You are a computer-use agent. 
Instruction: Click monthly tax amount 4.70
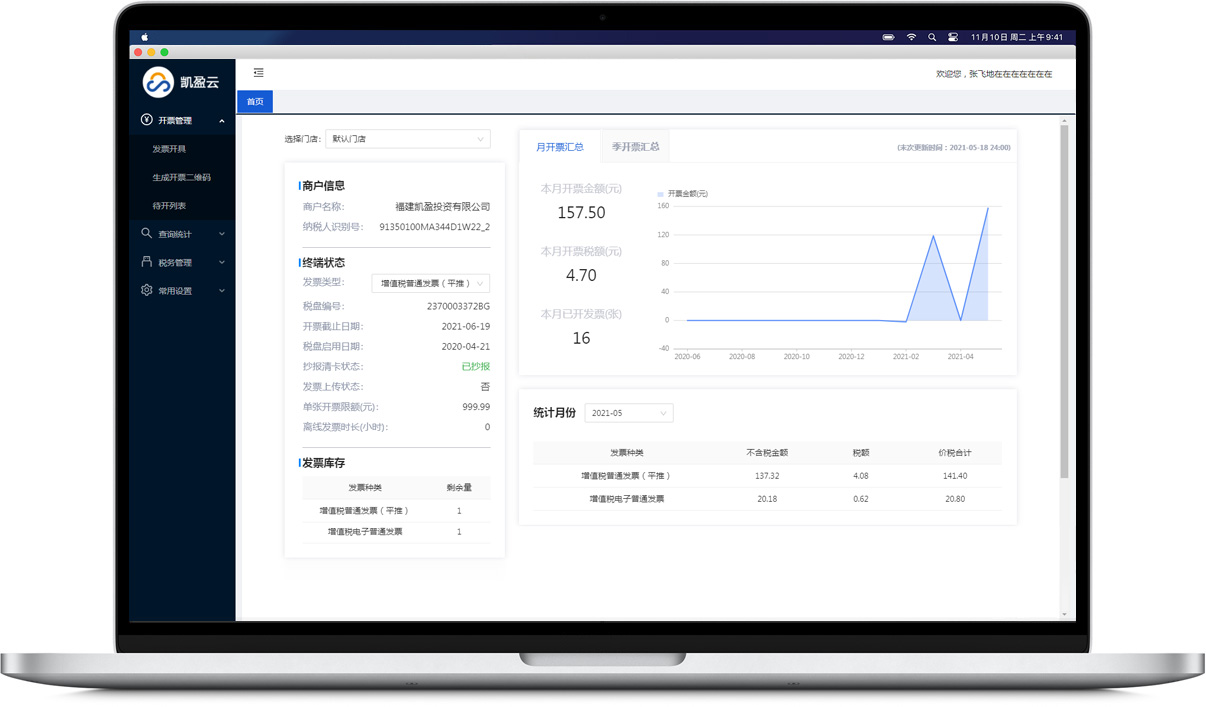coord(581,276)
